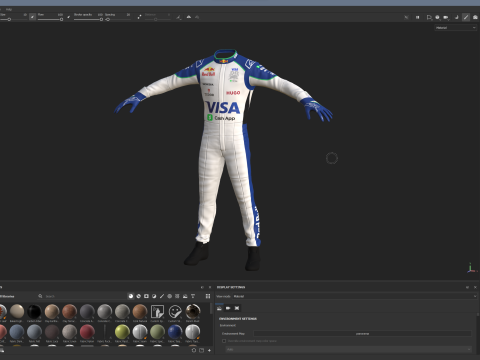The width and height of the screenshot is (480, 360).
Task: Select the dark blue Fabric material sphere
Action: (175, 332)
